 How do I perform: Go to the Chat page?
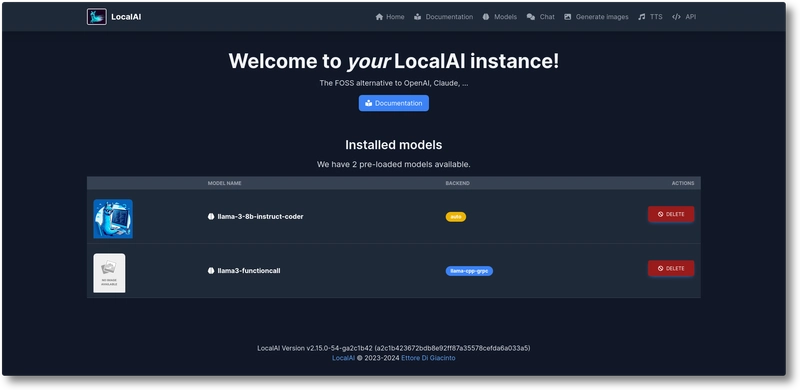[x=541, y=17]
